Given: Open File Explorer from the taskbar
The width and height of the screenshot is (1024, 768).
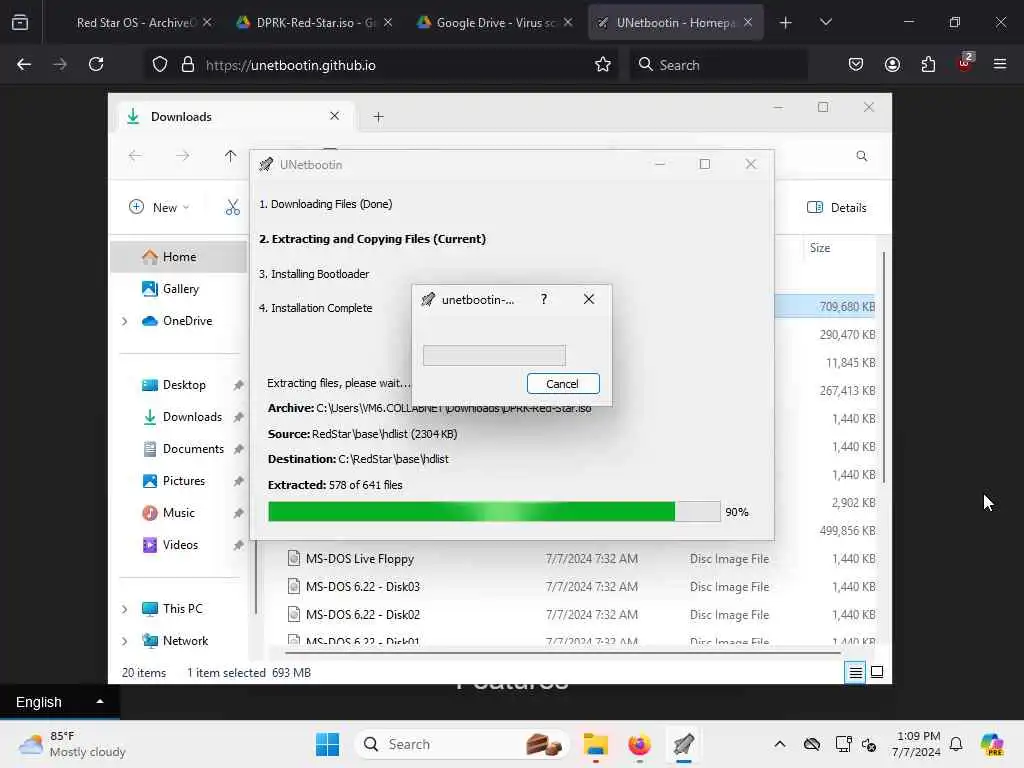Looking at the screenshot, I should click(x=596, y=744).
